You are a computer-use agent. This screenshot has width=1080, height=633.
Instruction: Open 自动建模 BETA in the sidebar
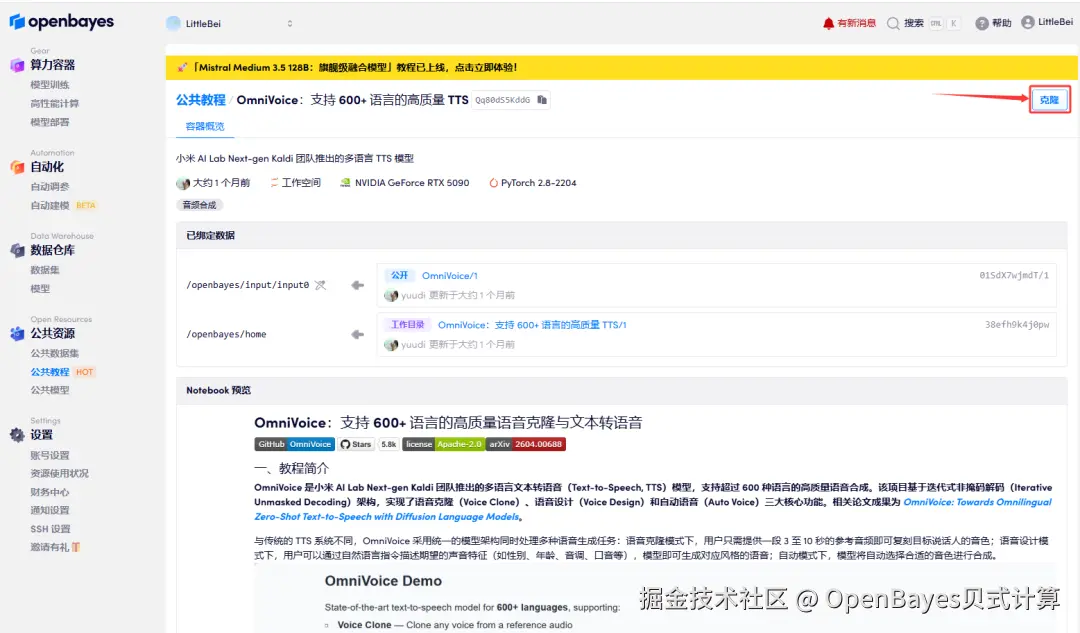click(x=63, y=205)
